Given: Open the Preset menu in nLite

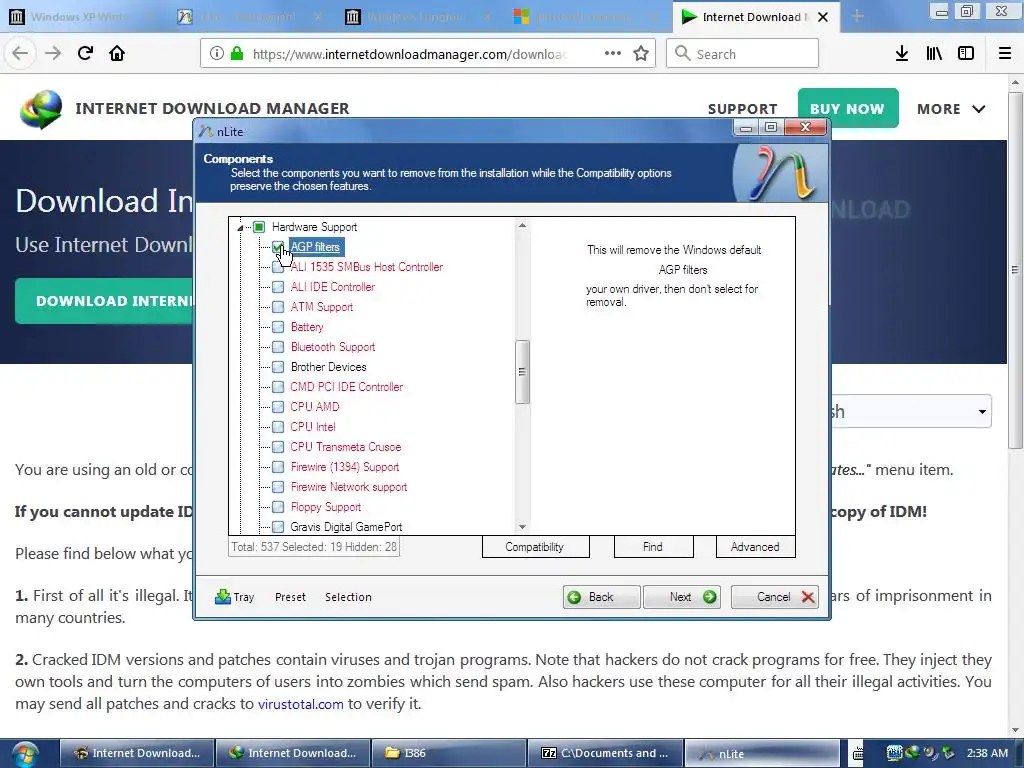Looking at the screenshot, I should click(290, 597).
